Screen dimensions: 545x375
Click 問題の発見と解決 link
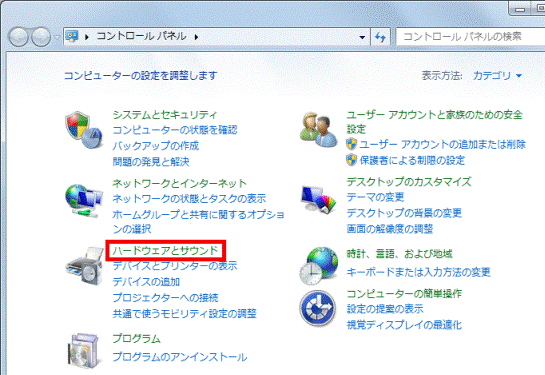point(151,162)
